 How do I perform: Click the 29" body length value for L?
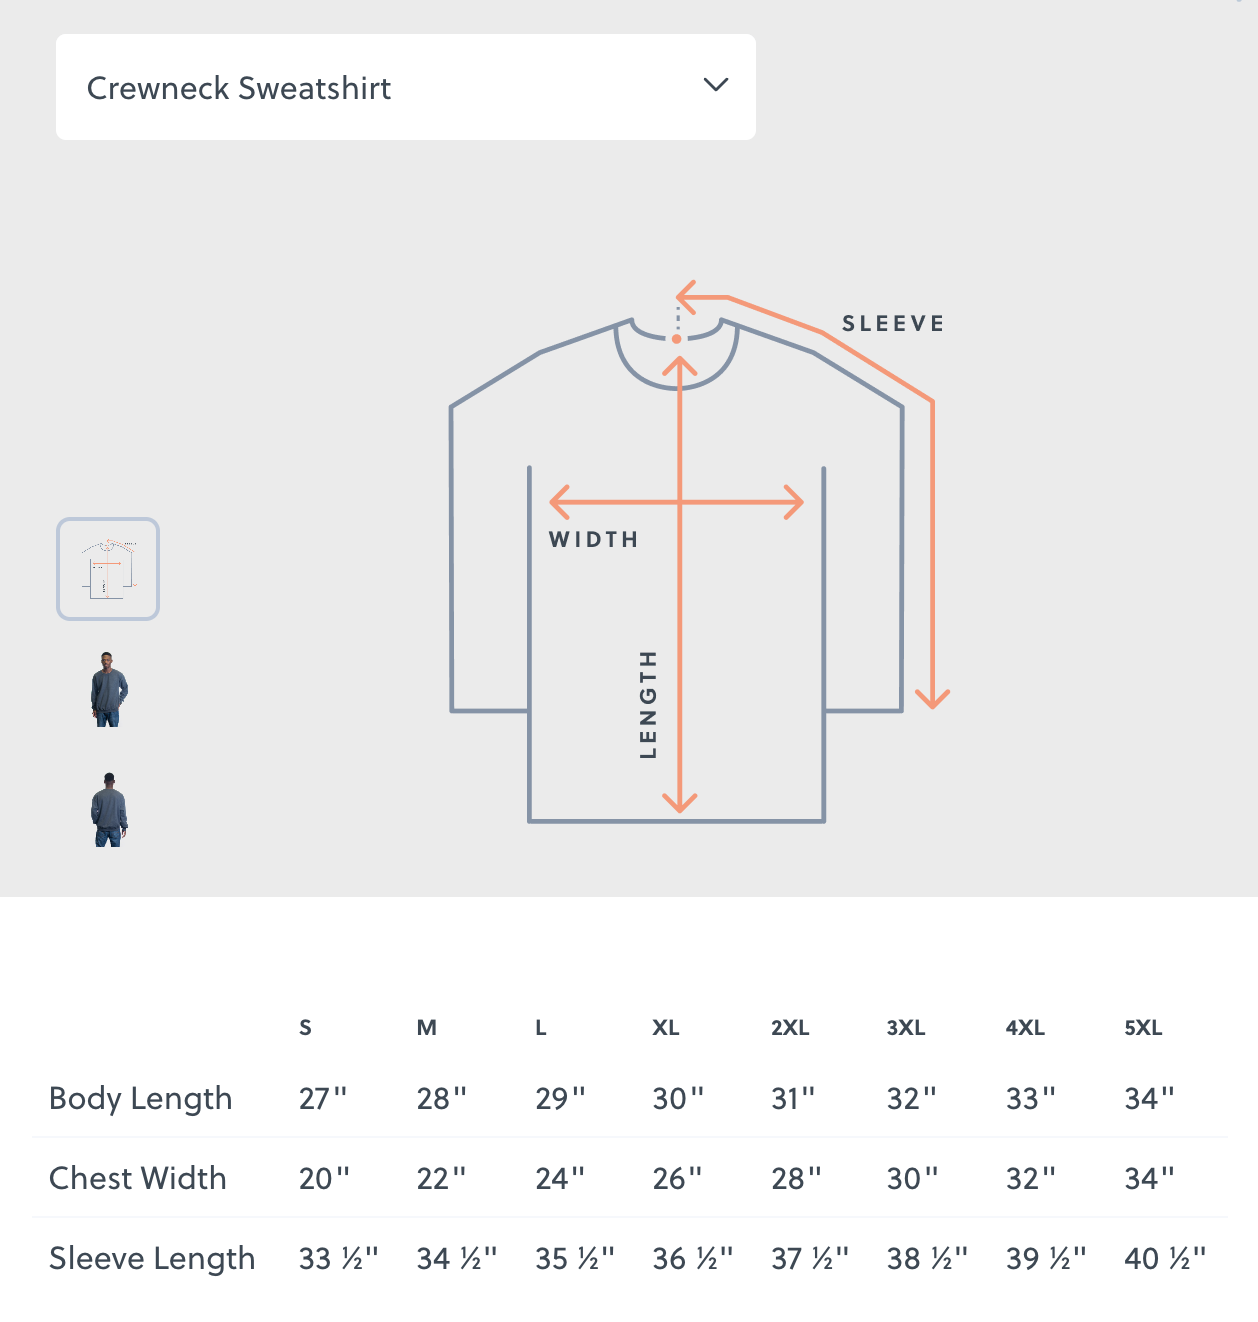pyautogui.click(x=560, y=1098)
